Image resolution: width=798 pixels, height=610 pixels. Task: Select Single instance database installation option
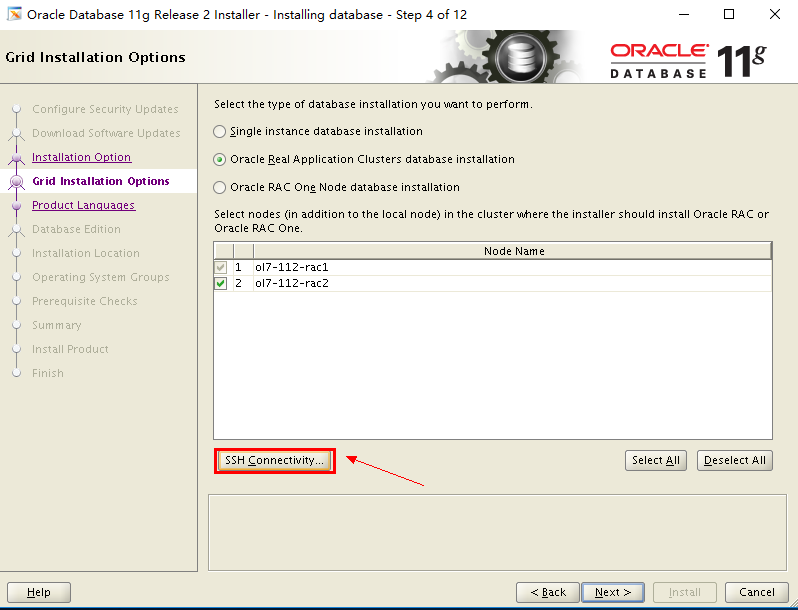point(219,132)
